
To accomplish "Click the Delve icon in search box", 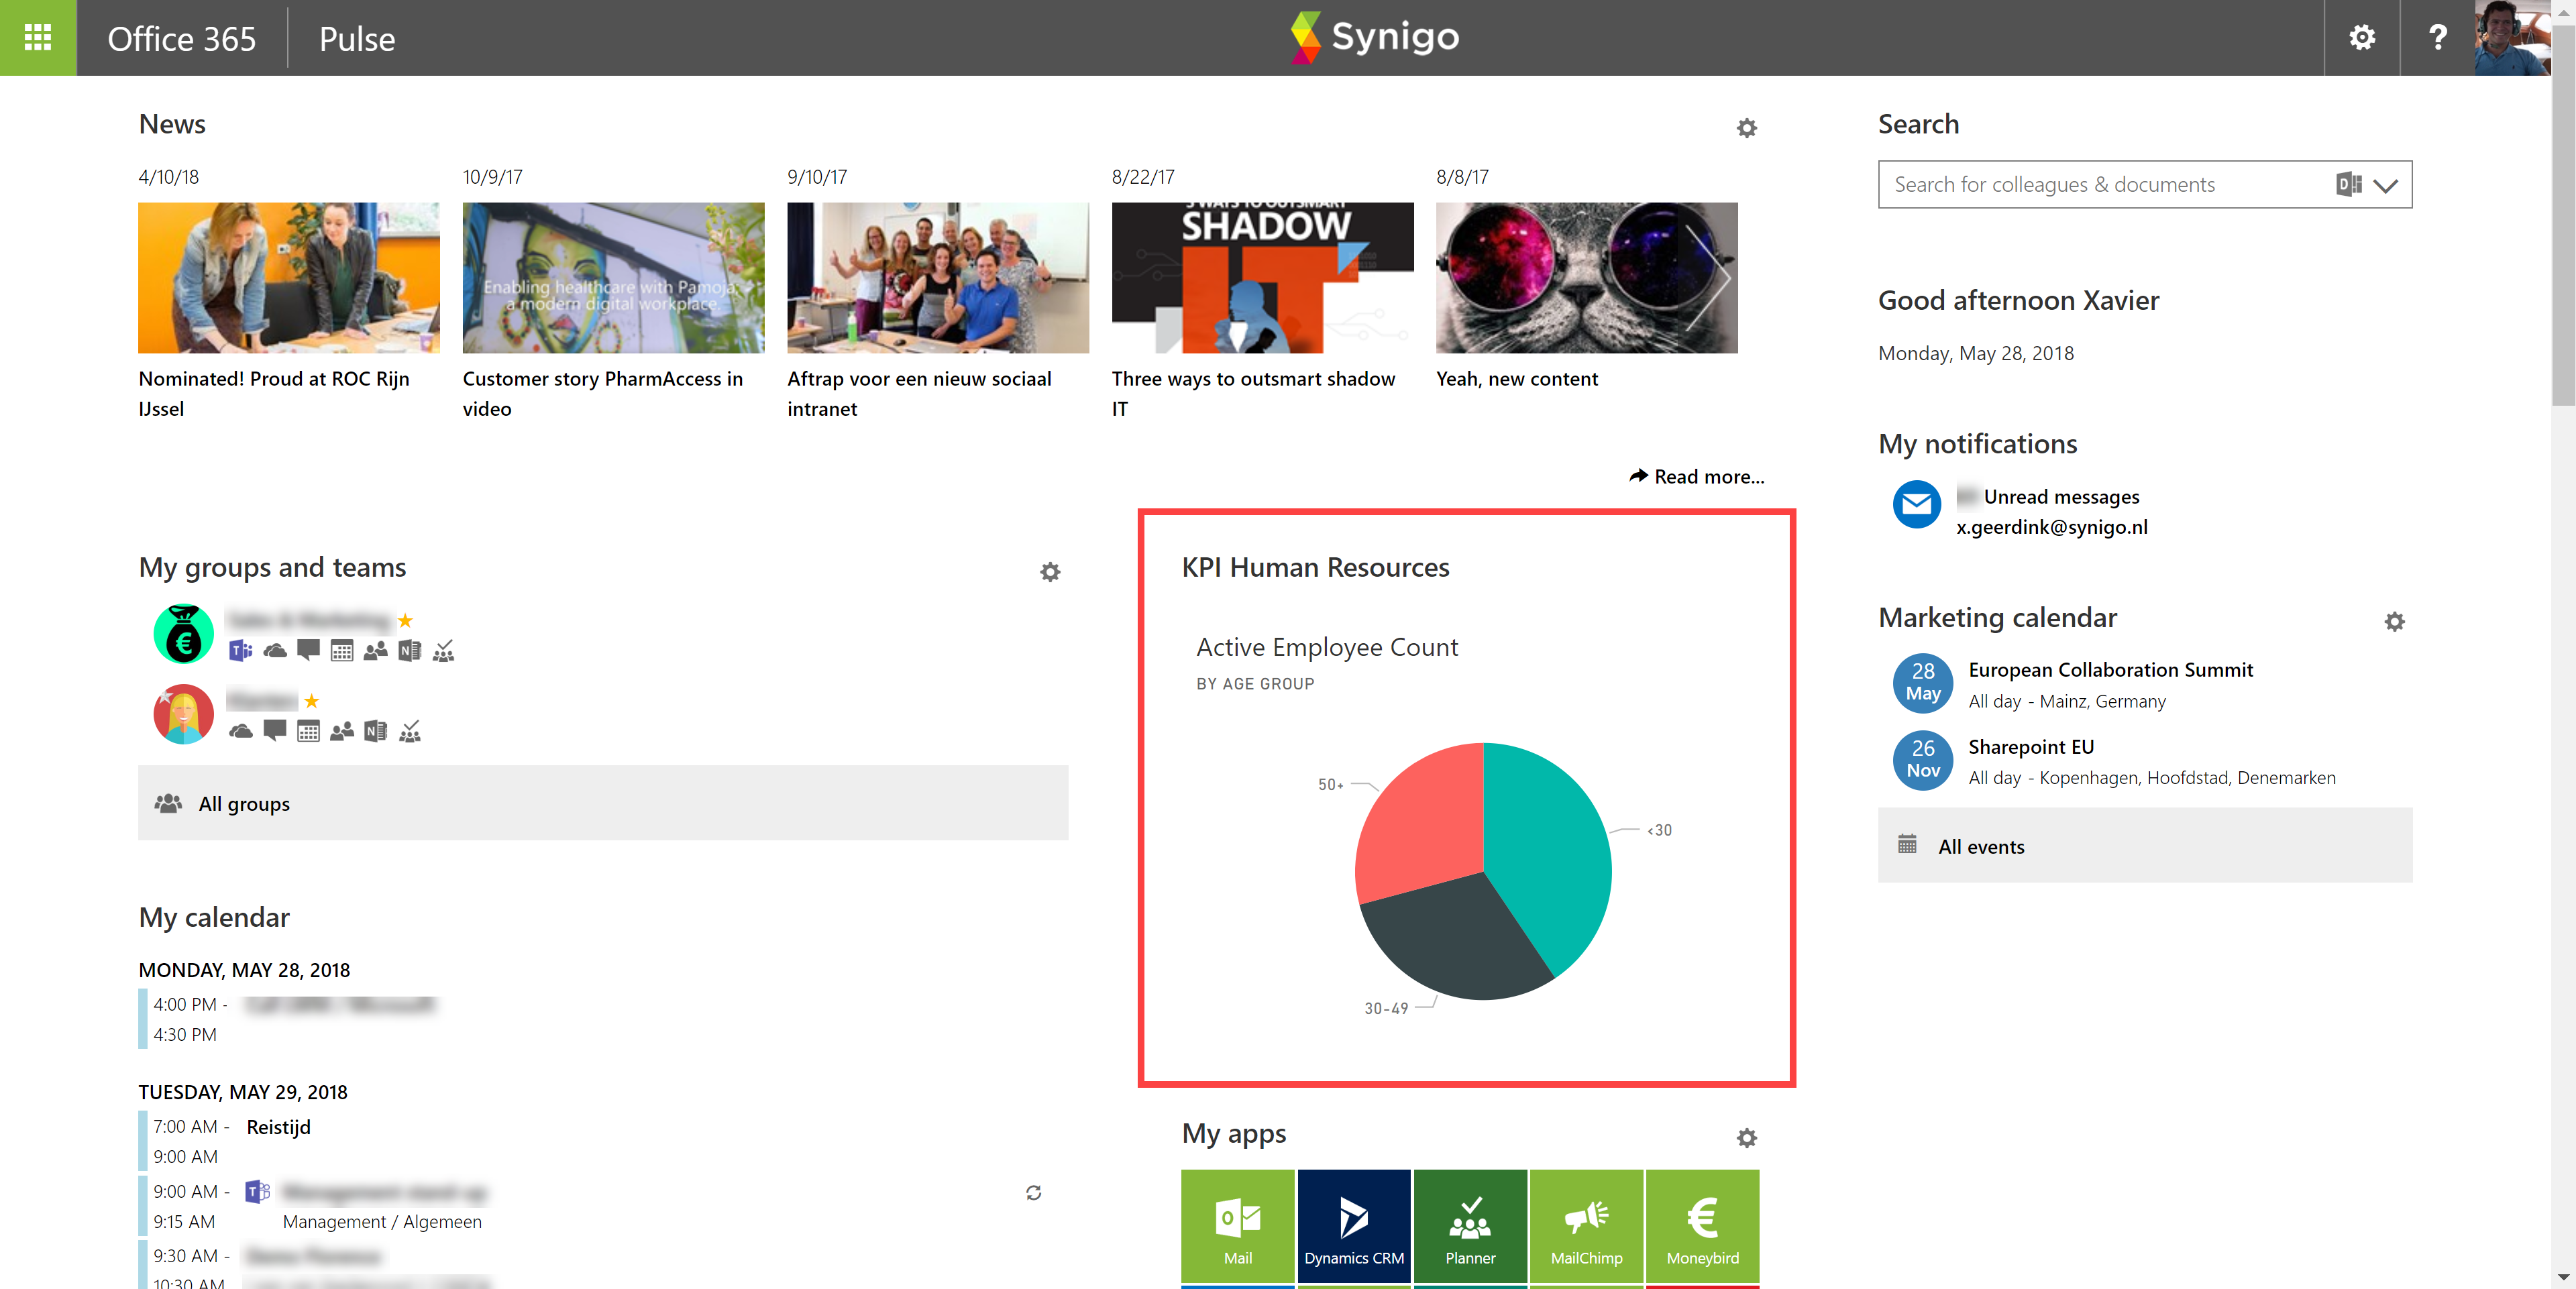I will pos(2348,184).
